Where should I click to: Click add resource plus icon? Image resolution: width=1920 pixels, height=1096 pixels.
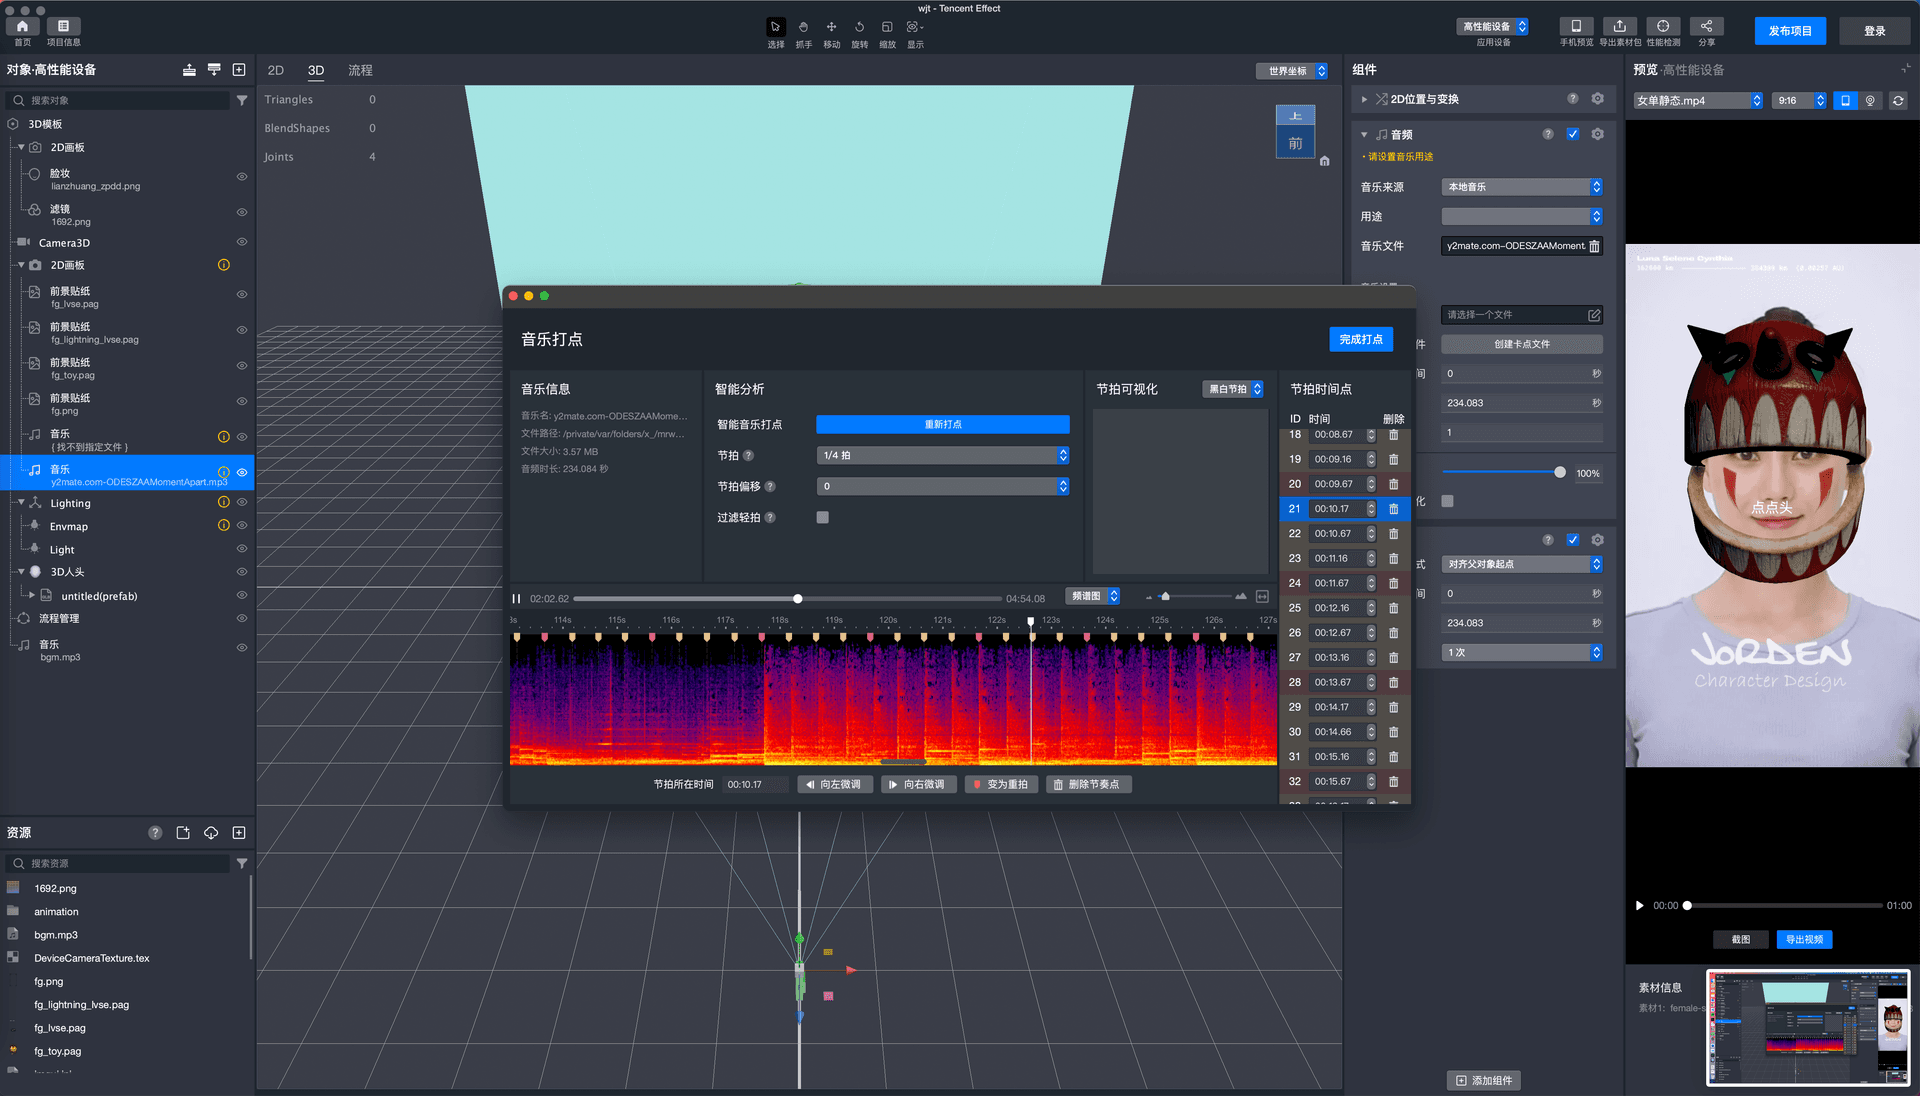pos(239,833)
